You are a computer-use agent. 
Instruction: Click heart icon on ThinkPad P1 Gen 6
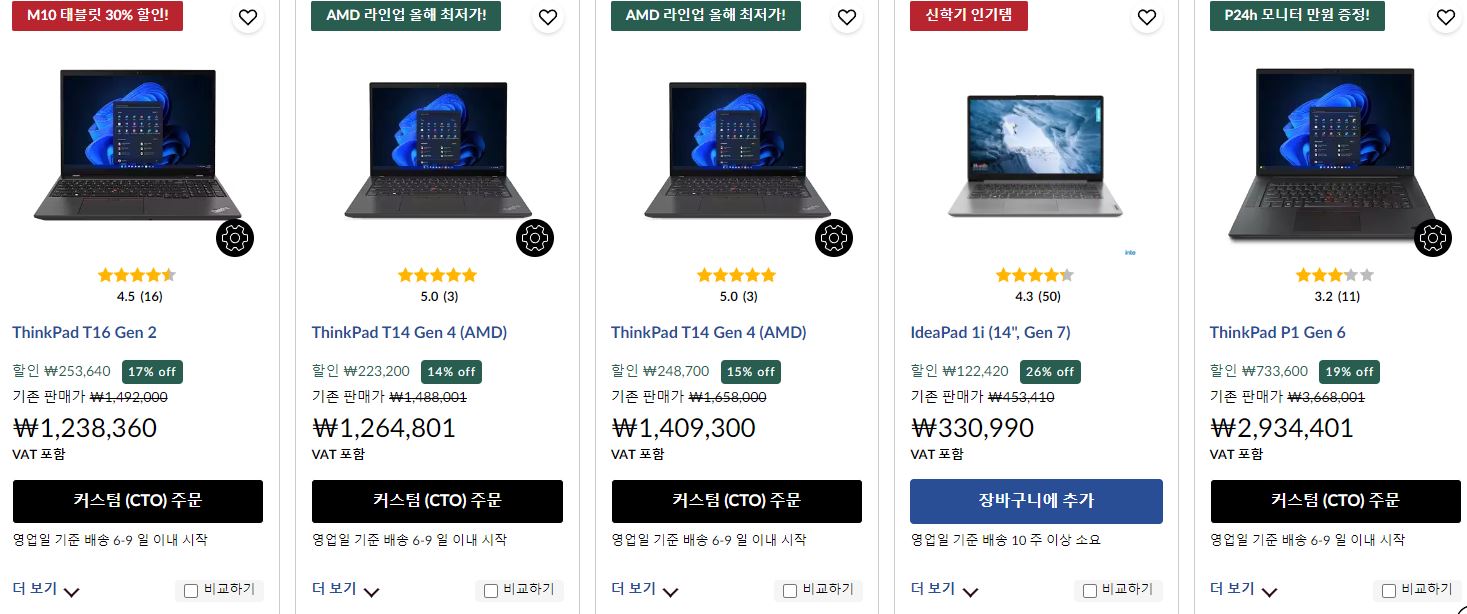click(1445, 17)
